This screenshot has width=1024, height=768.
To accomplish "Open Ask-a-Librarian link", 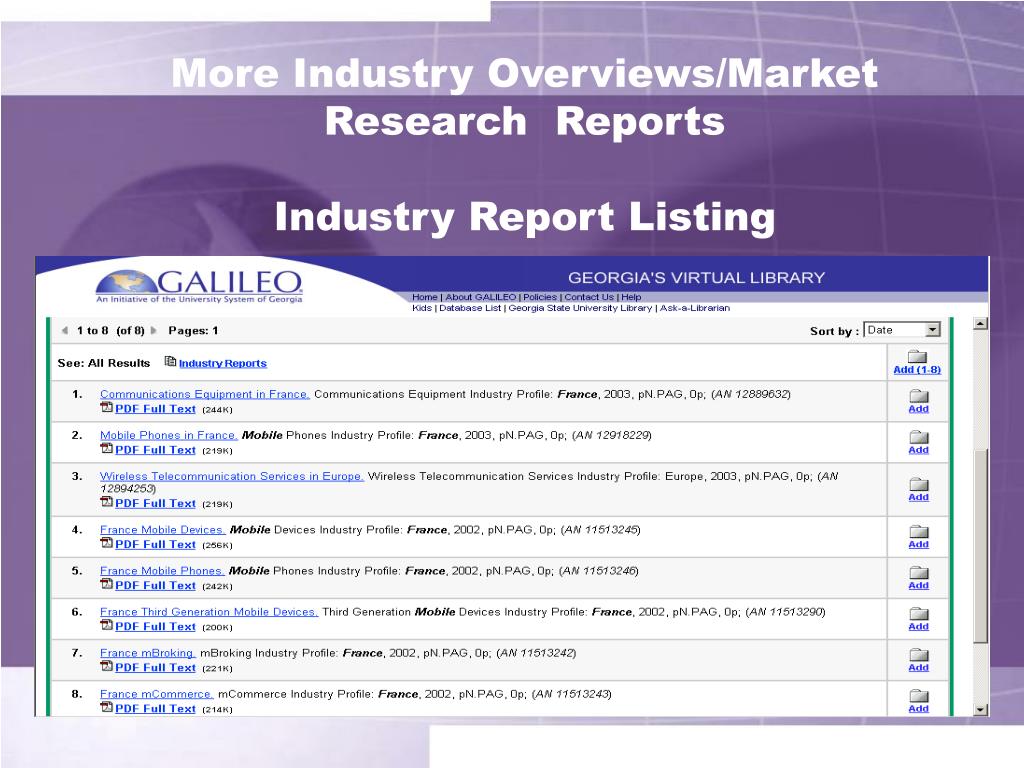I will [695, 308].
